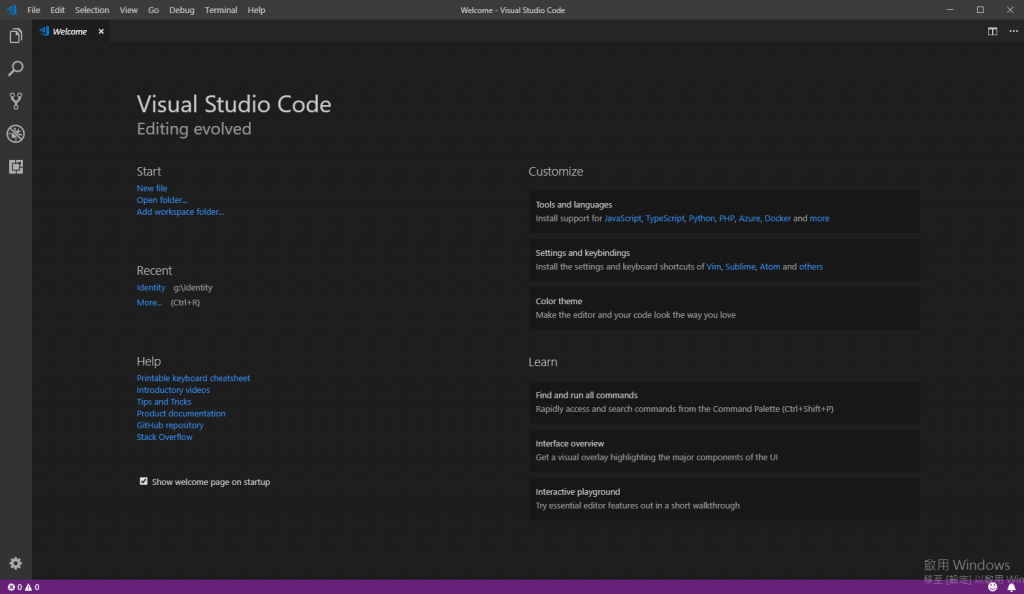1024x594 pixels.
Task: Open the Terminal menu
Action: pyautogui.click(x=221, y=10)
